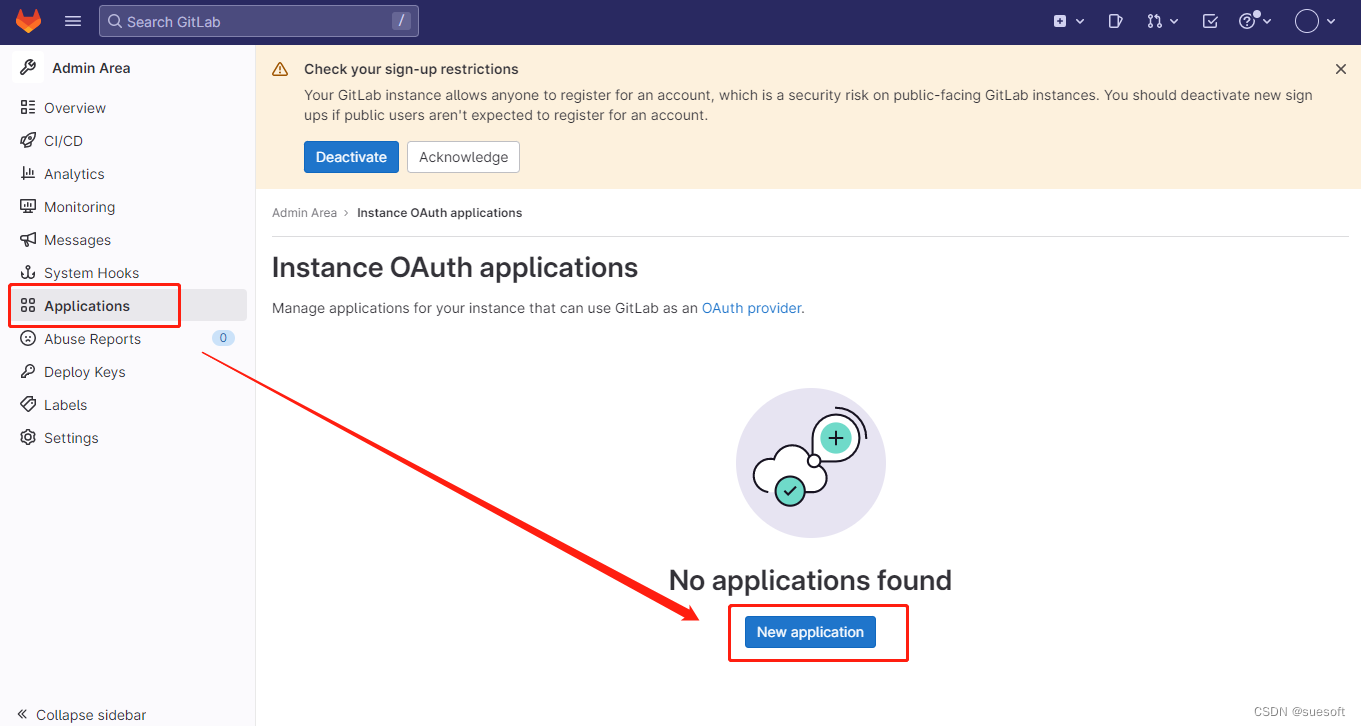
Task: Click the CI/CD rocket icon
Action: pyautogui.click(x=28, y=141)
